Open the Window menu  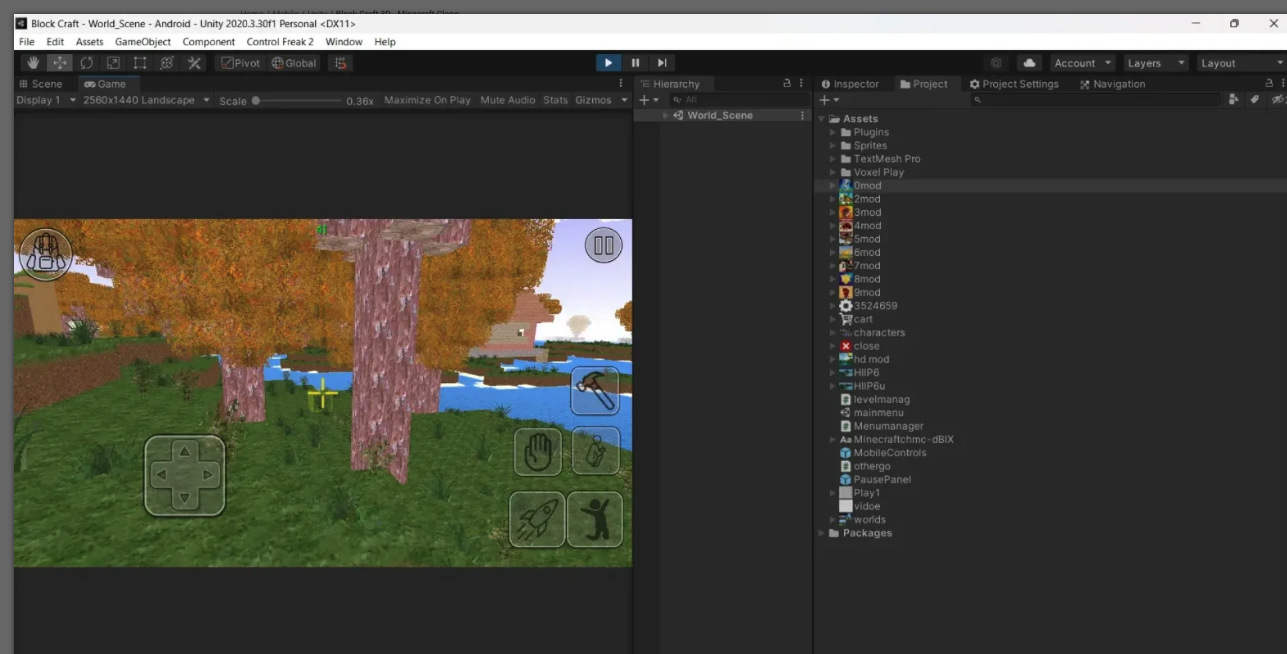point(344,42)
